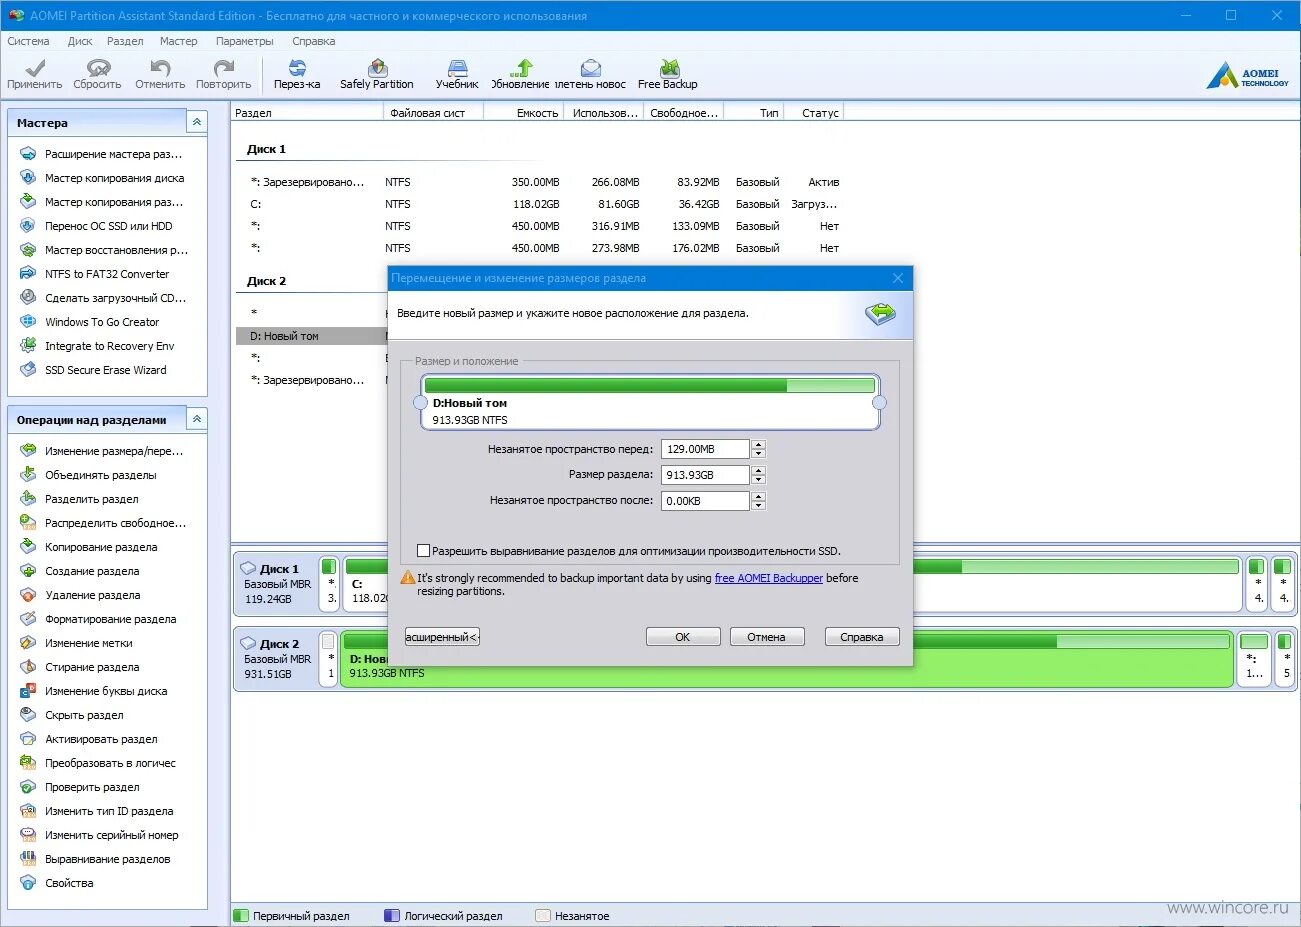The image size is (1301, 927).
Task: Choose Выравнивание разделов operation
Action: click(x=107, y=859)
